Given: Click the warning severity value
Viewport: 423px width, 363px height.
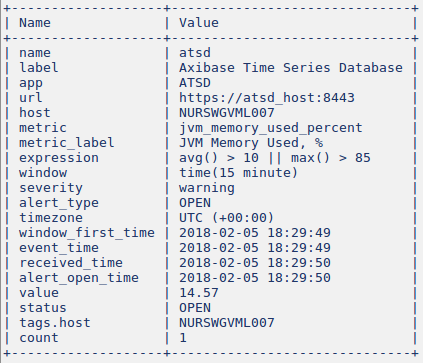Looking at the screenshot, I should [207, 188].
